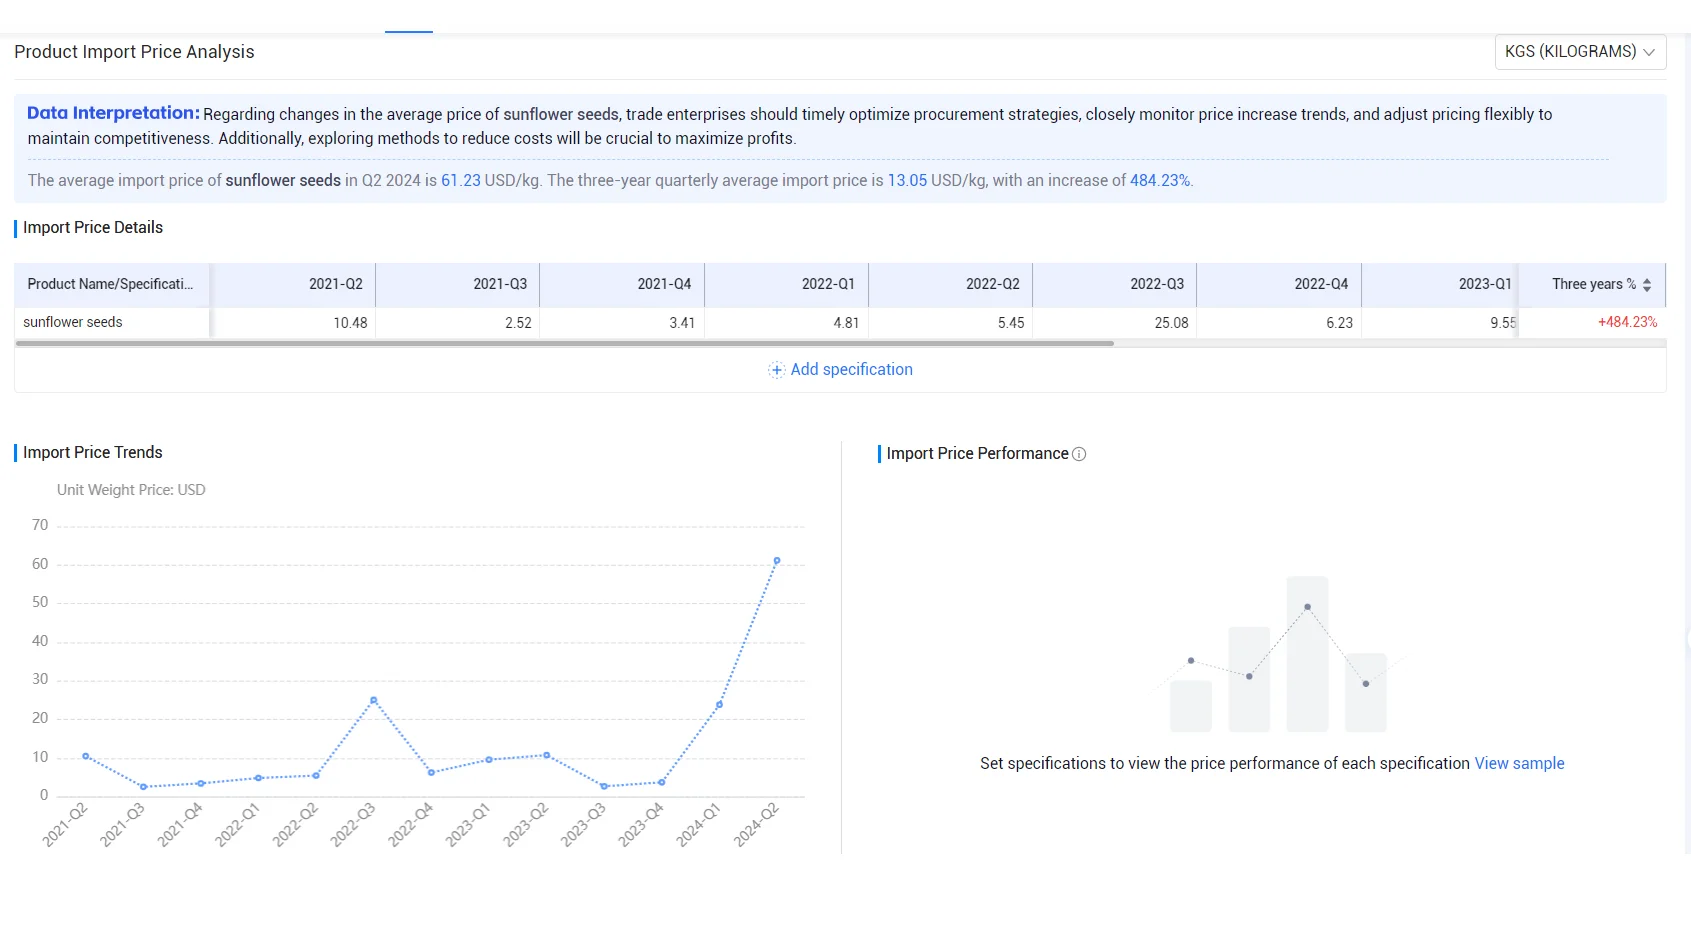Click the 2023-Q2 data point on chart
This screenshot has height=927, width=1691.
coord(546,755)
